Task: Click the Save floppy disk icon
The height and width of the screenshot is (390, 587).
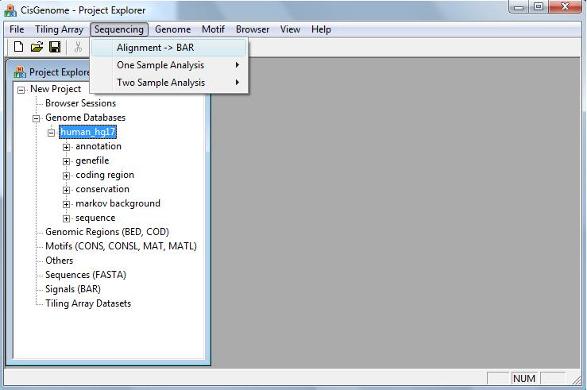Action: click(x=55, y=47)
